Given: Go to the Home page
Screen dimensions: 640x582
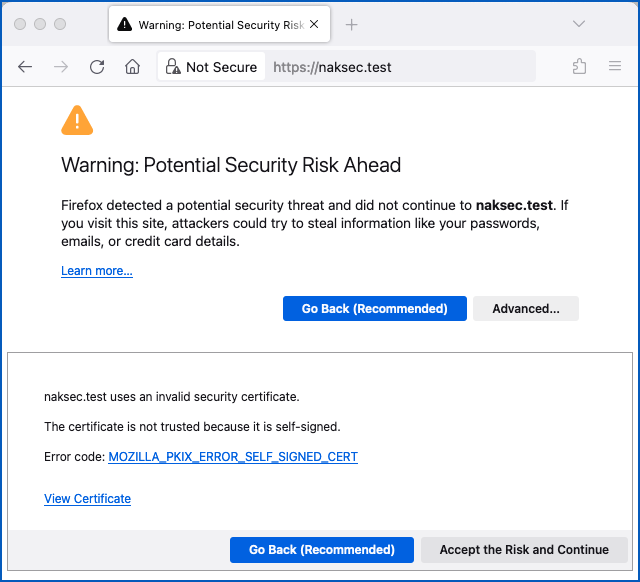Looking at the screenshot, I should 132,67.
